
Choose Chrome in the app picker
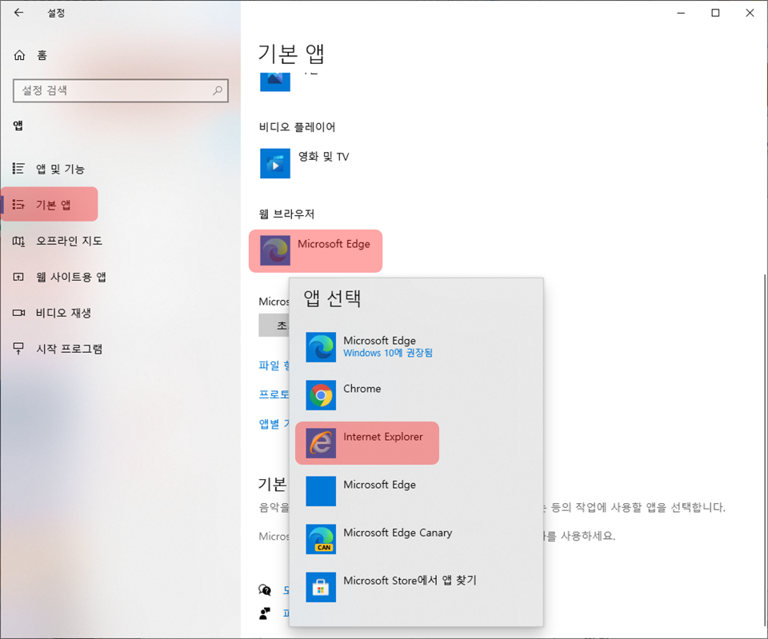[x=416, y=395]
